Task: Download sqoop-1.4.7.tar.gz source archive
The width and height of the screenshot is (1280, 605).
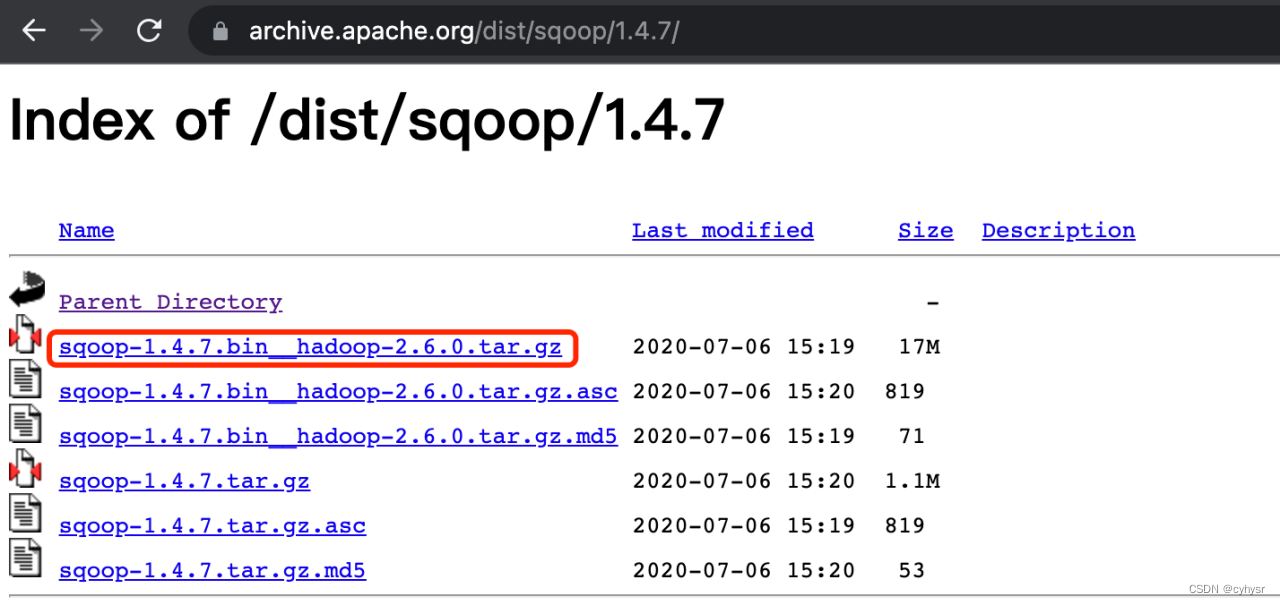Action: 184,481
